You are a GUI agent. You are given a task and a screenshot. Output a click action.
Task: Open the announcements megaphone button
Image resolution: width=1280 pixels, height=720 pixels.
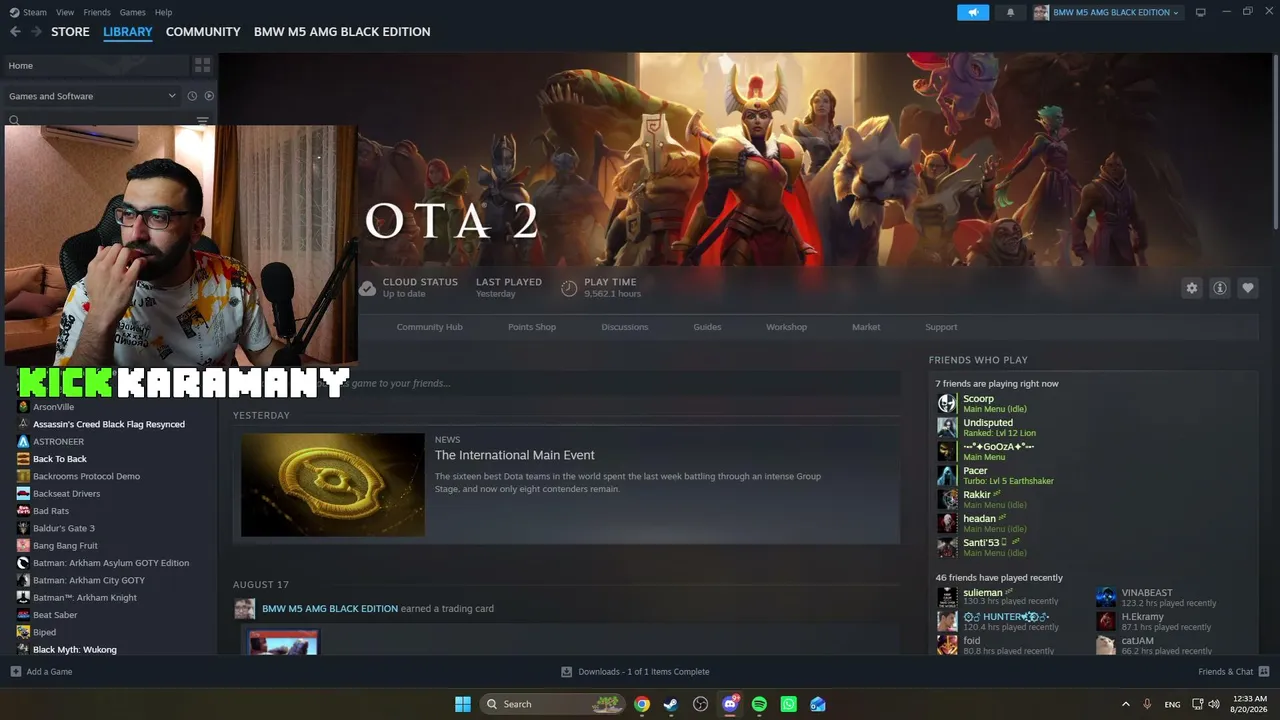973,12
